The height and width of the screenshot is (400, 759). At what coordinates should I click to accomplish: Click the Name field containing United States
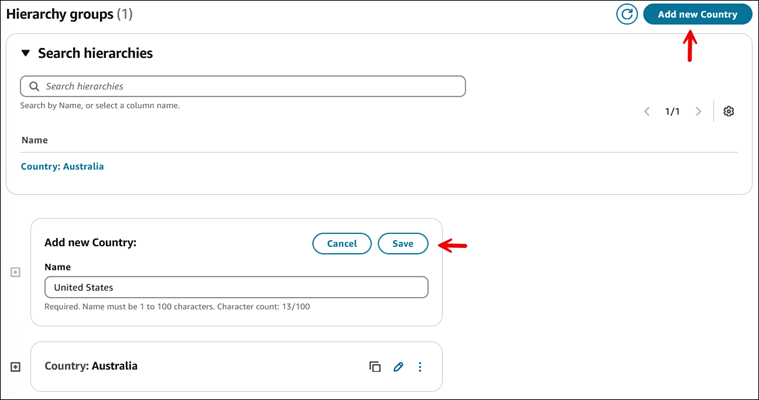[236, 287]
